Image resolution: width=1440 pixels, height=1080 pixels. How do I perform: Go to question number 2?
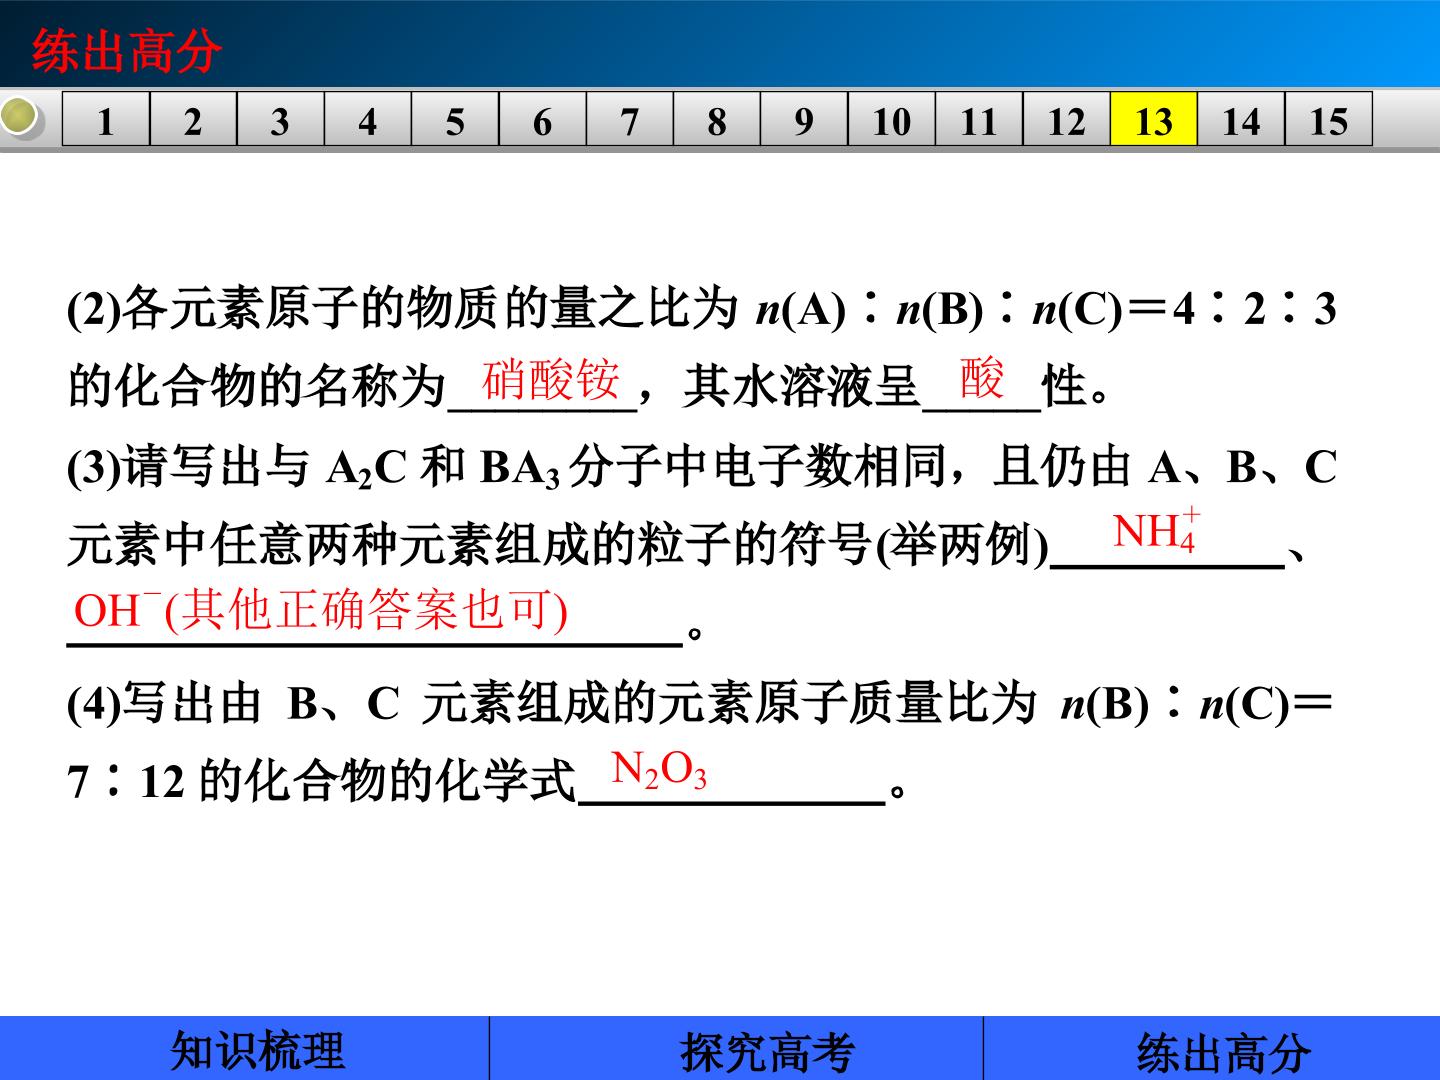[x=193, y=120]
